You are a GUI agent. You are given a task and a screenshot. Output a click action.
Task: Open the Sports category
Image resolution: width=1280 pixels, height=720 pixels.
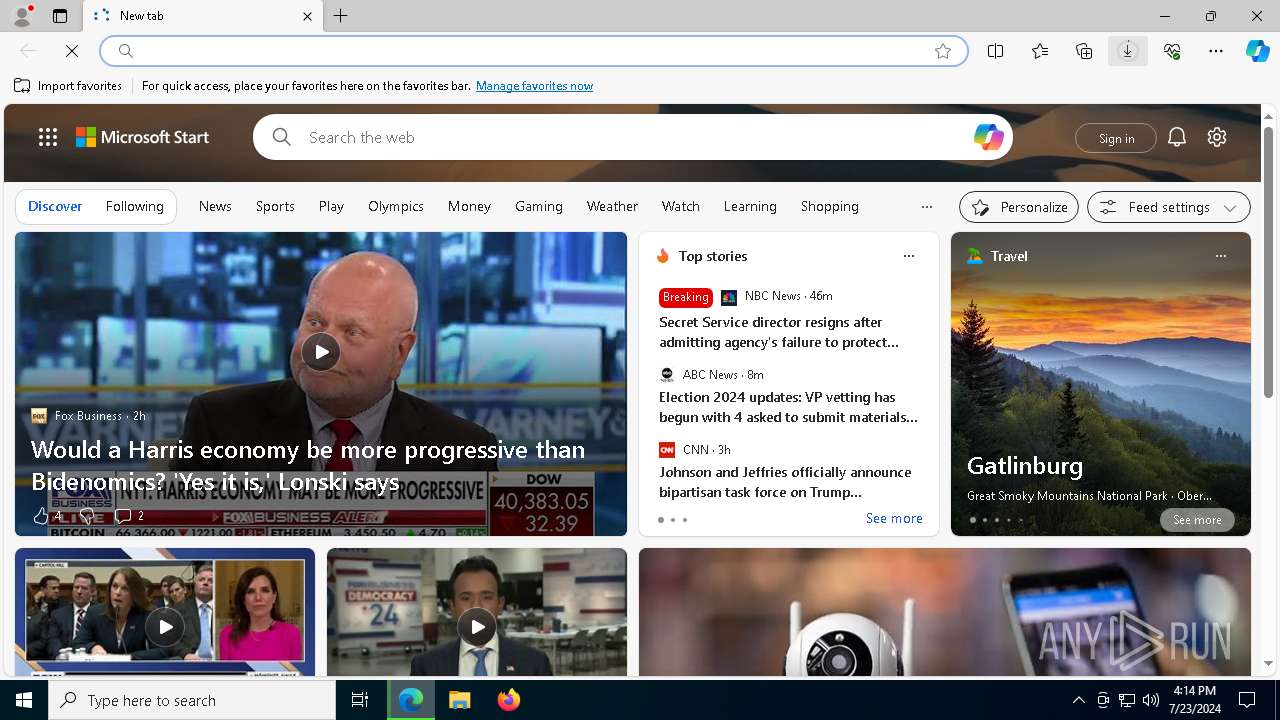[275, 206]
